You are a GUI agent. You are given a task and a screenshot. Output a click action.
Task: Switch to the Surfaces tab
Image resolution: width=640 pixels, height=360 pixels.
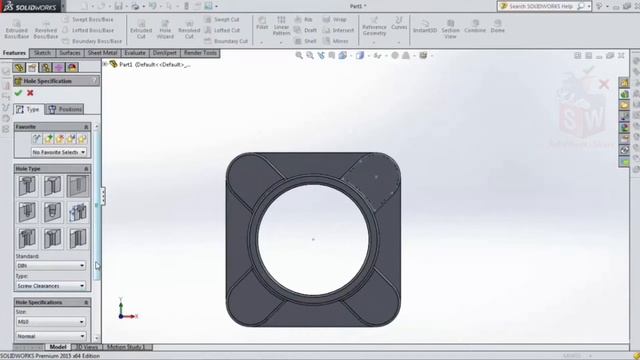(70, 53)
